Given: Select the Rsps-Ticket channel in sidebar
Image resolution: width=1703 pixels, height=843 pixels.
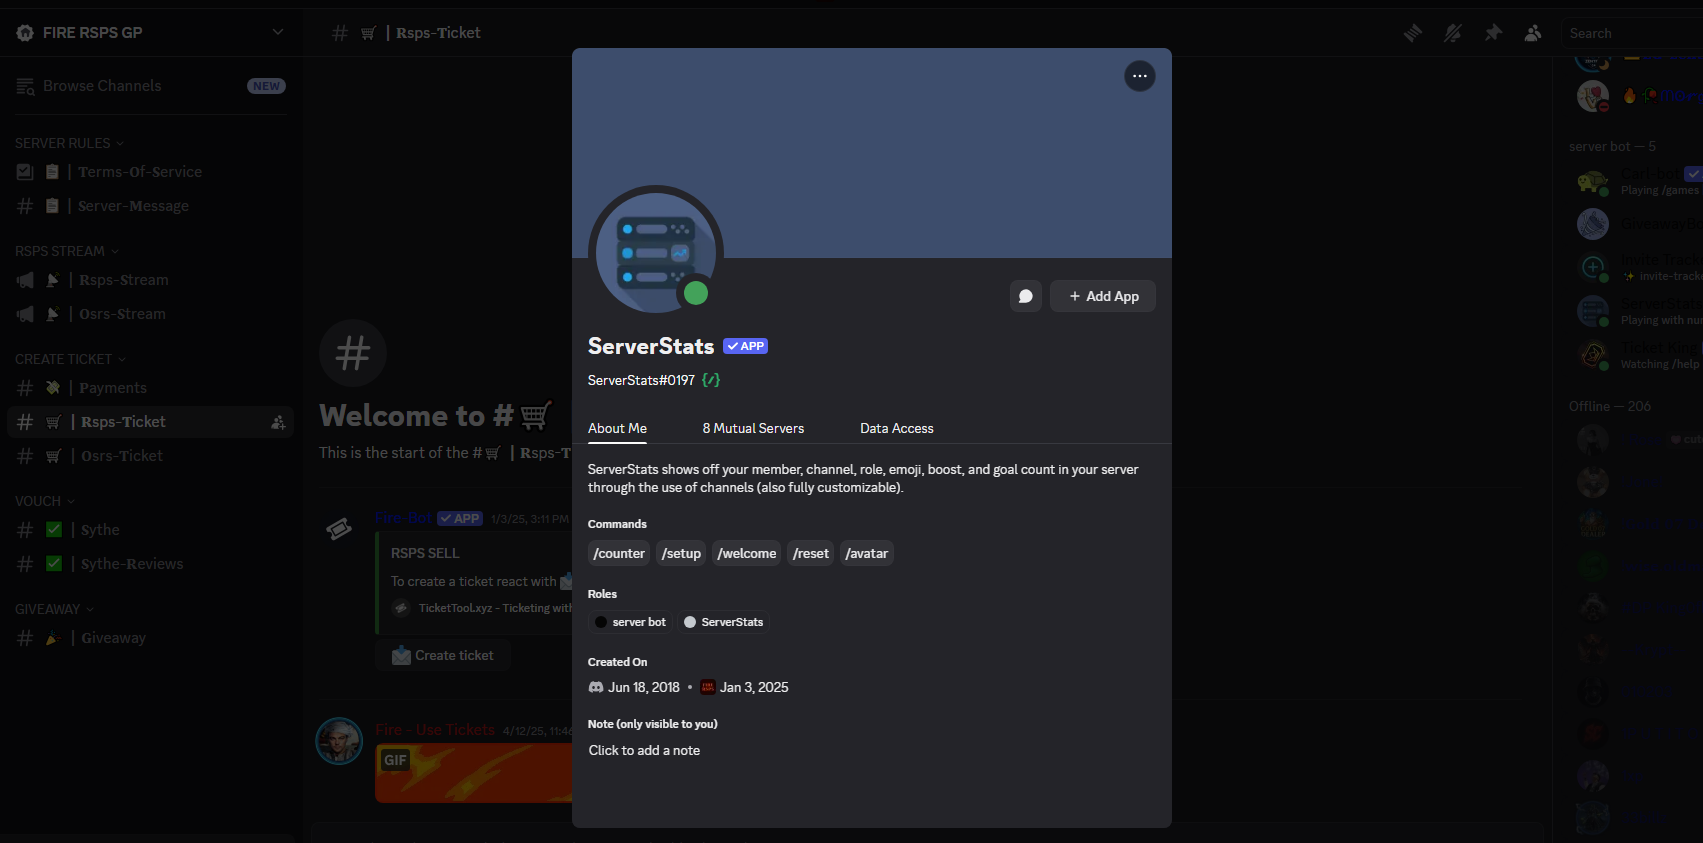Looking at the screenshot, I should tap(150, 422).
